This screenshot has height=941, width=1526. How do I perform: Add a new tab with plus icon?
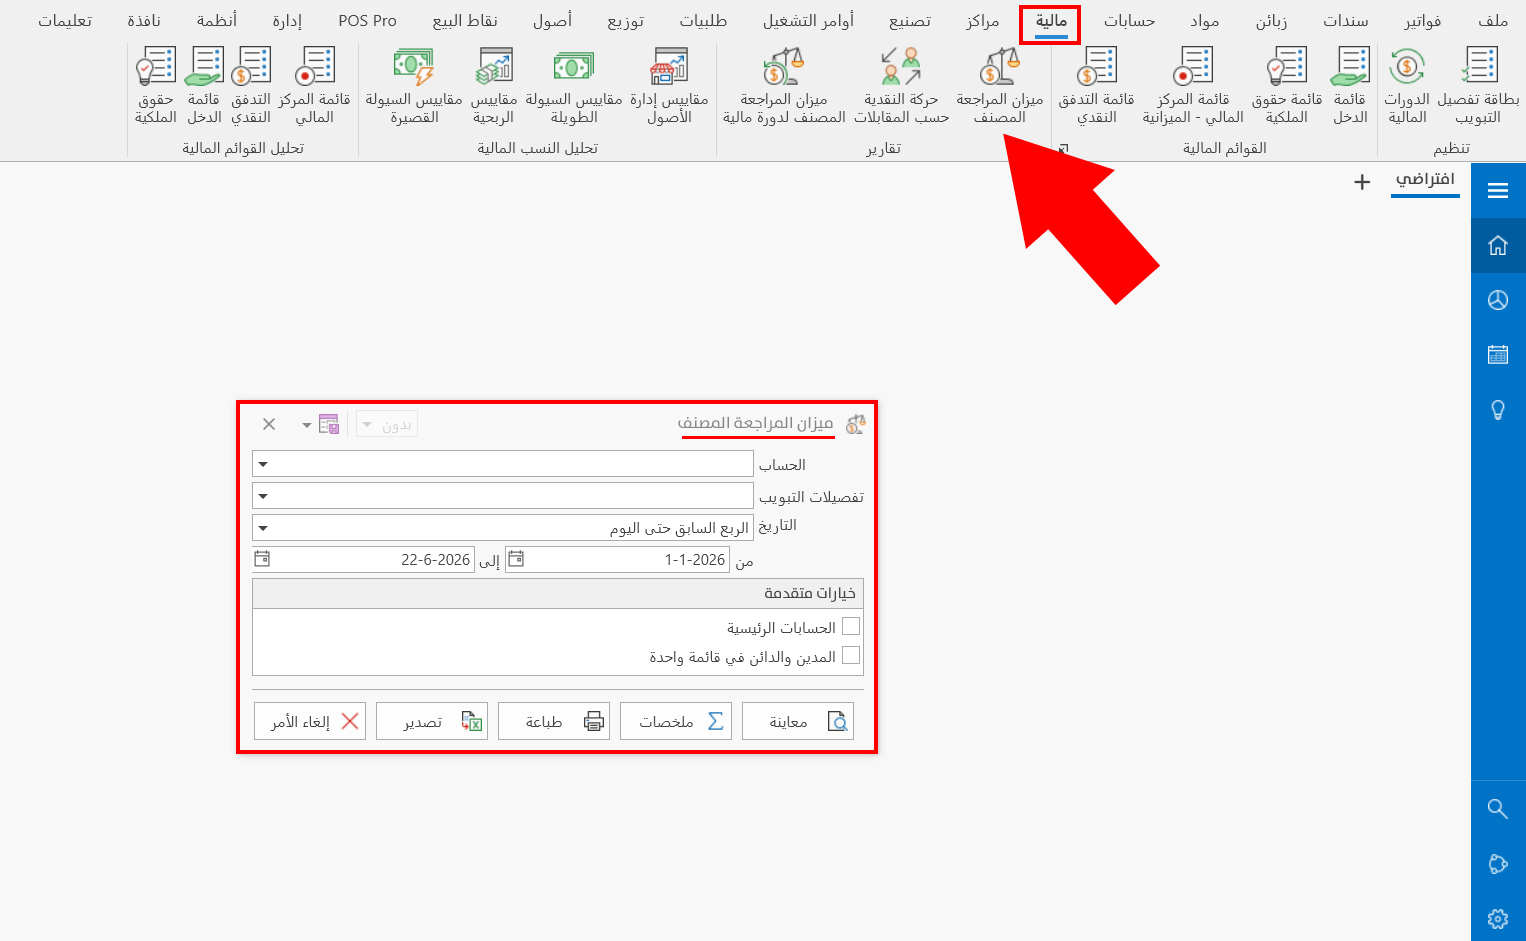tap(1362, 182)
